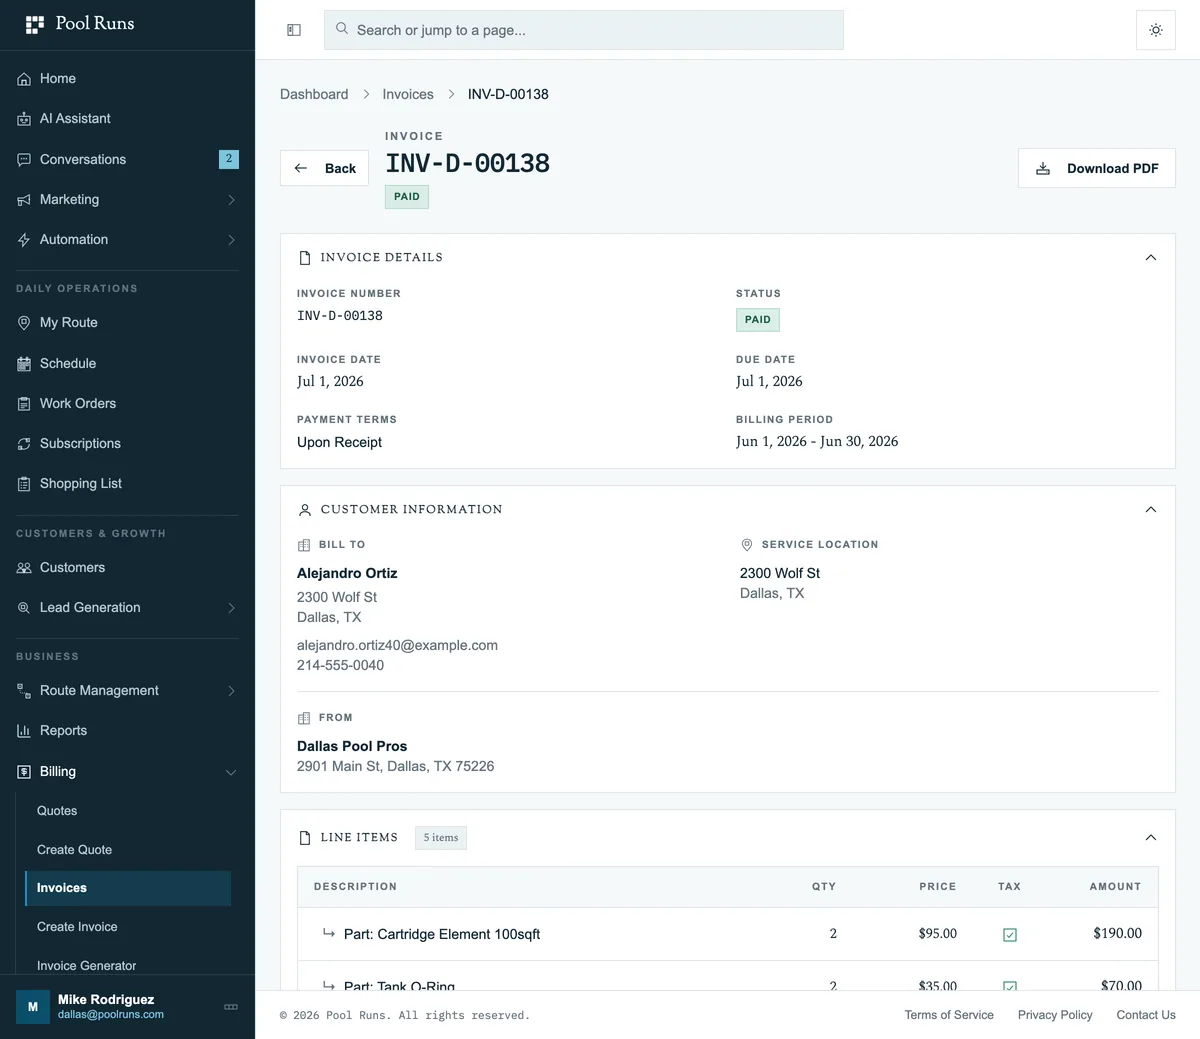Collapse the Invoice Details section
The width and height of the screenshot is (1200, 1039).
tap(1151, 258)
